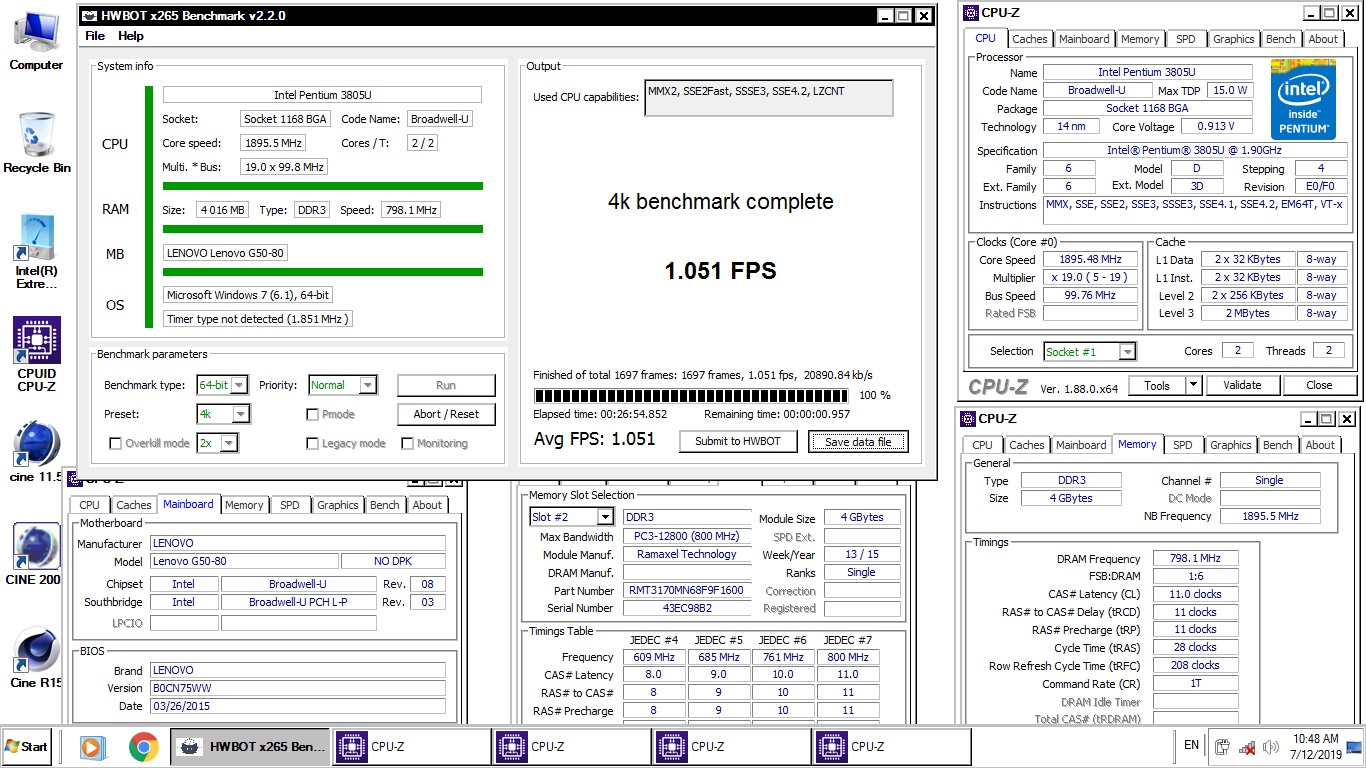Viewport: 1366px width, 768px height.
Task: Click the Module Manuf. Ramaxel Technology field
Action: tap(686, 554)
